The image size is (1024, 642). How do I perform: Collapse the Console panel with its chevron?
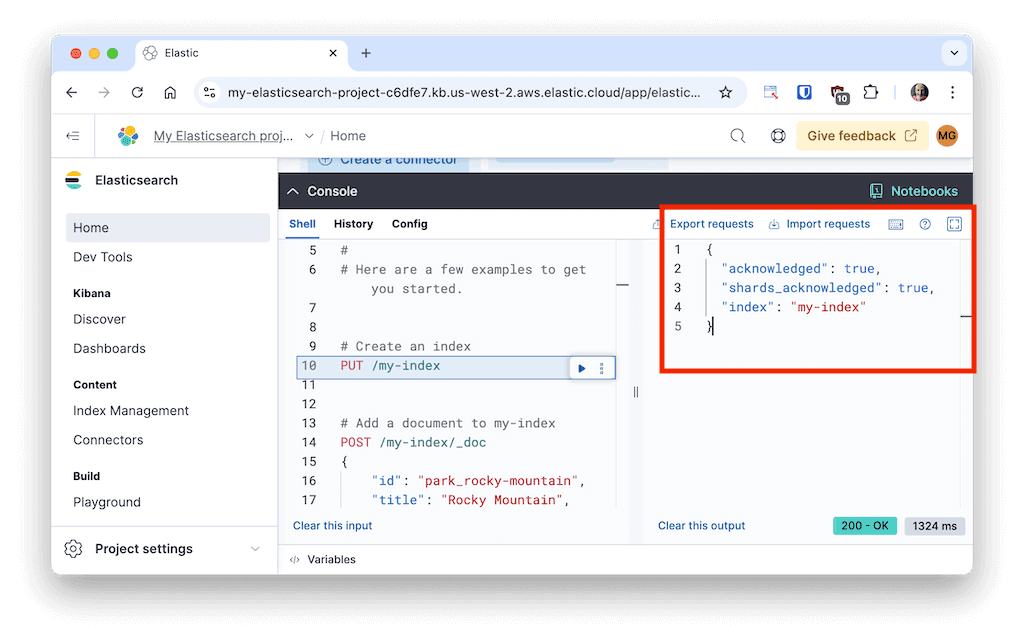point(292,190)
